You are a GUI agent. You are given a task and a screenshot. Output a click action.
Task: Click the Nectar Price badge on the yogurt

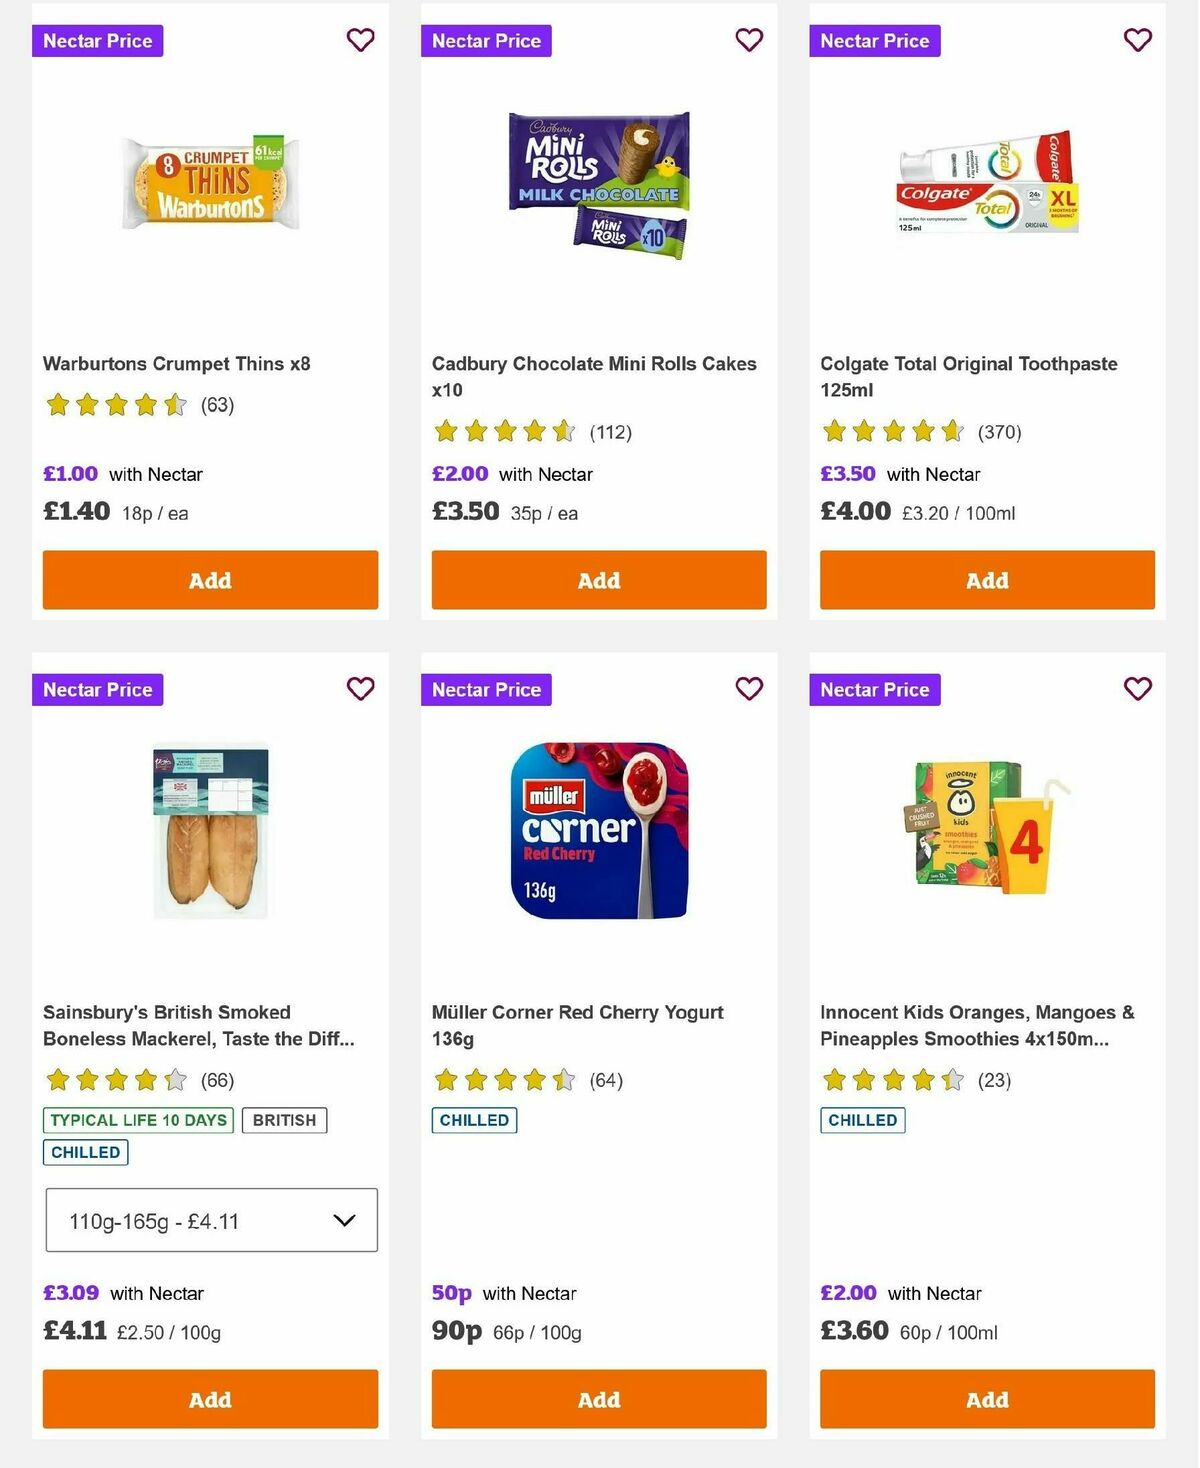click(487, 689)
